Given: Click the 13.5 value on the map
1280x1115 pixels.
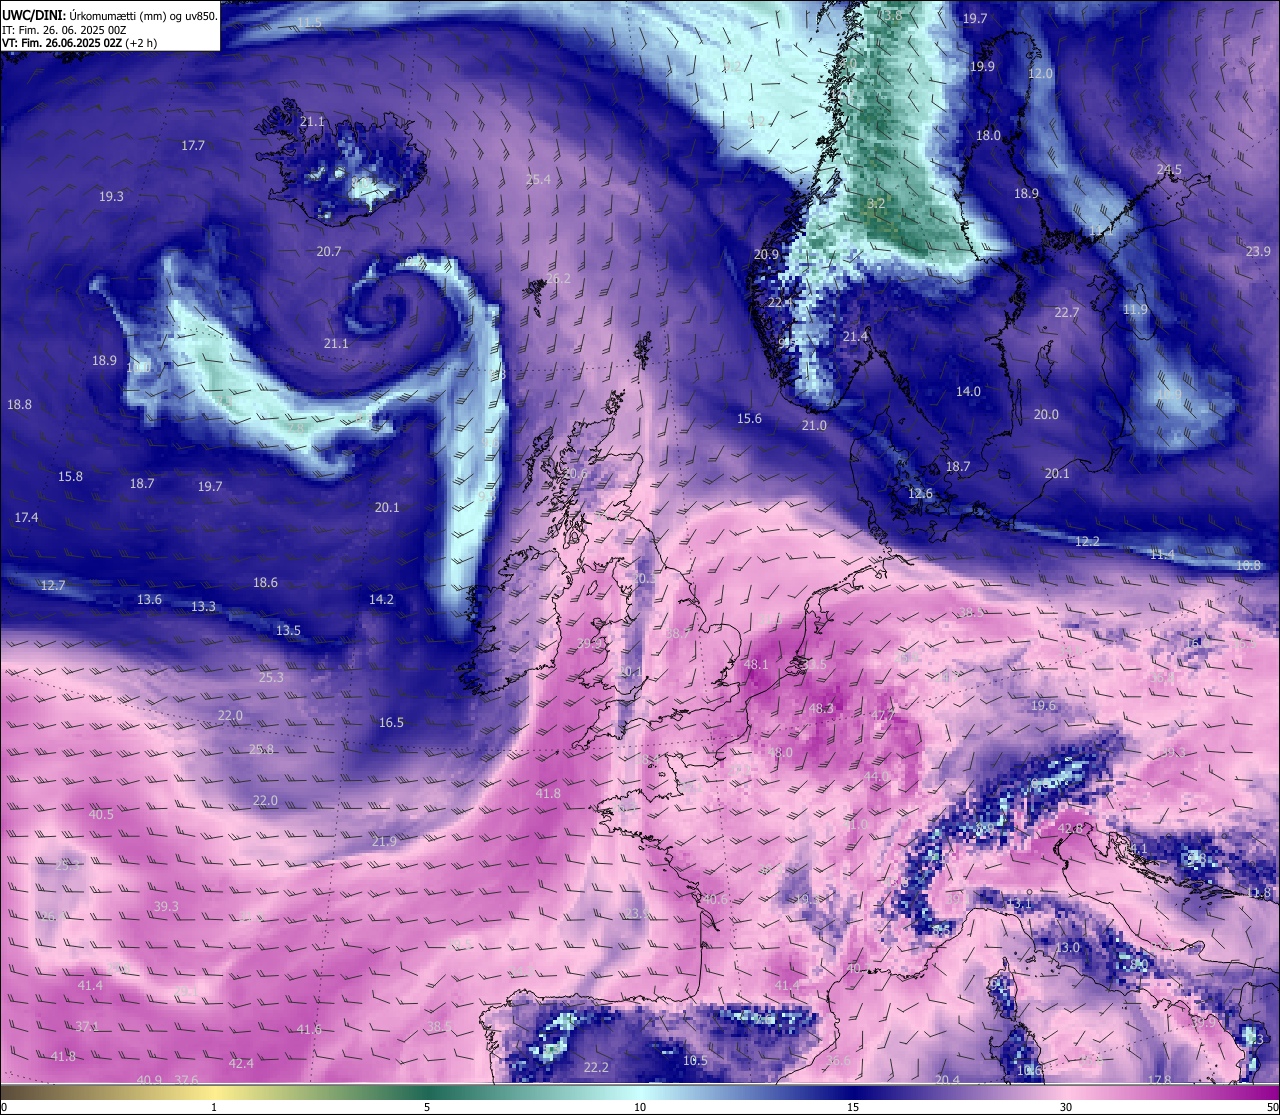Looking at the screenshot, I should pos(288,631).
